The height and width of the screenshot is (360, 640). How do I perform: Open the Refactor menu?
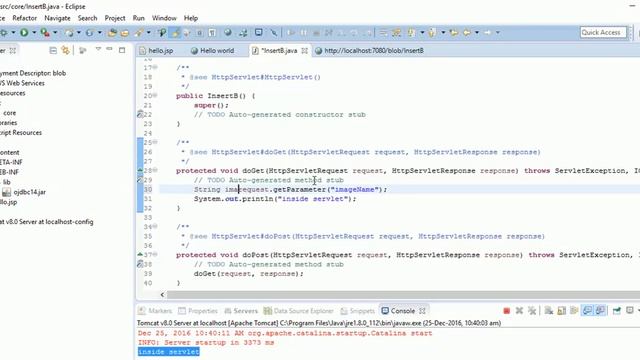(x=24, y=18)
